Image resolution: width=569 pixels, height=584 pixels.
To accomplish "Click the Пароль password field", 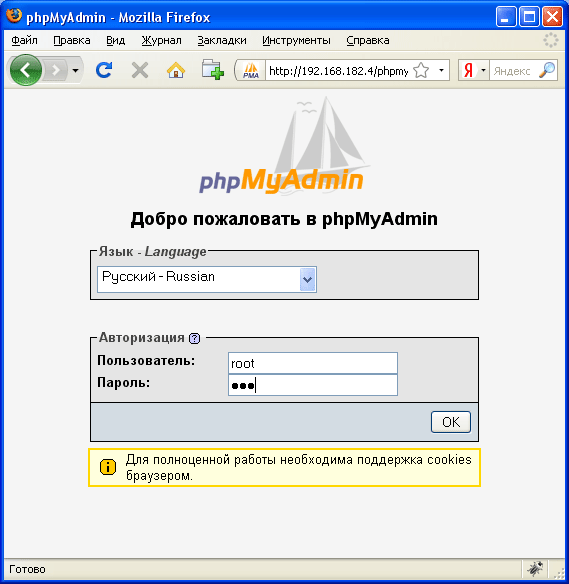I will click(313, 385).
